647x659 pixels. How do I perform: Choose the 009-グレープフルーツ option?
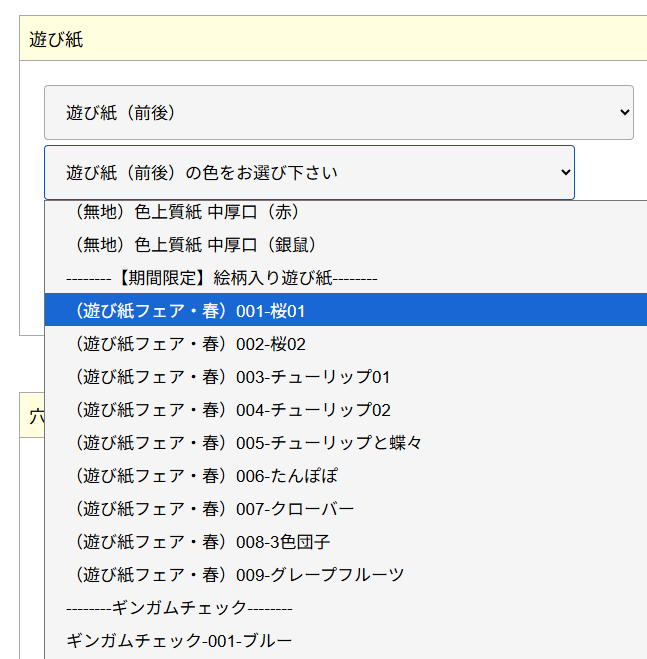click(240, 575)
